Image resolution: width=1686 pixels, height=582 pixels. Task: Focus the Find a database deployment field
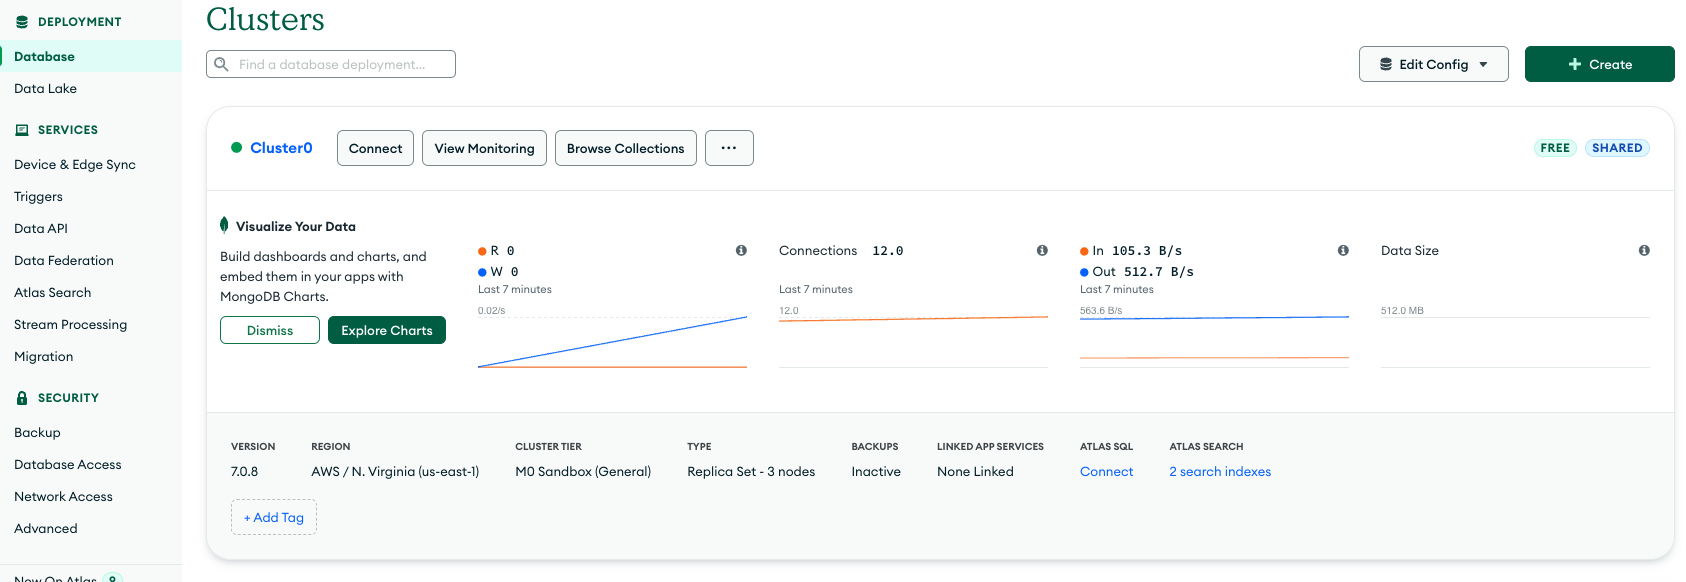pyautogui.click(x=340, y=64)
